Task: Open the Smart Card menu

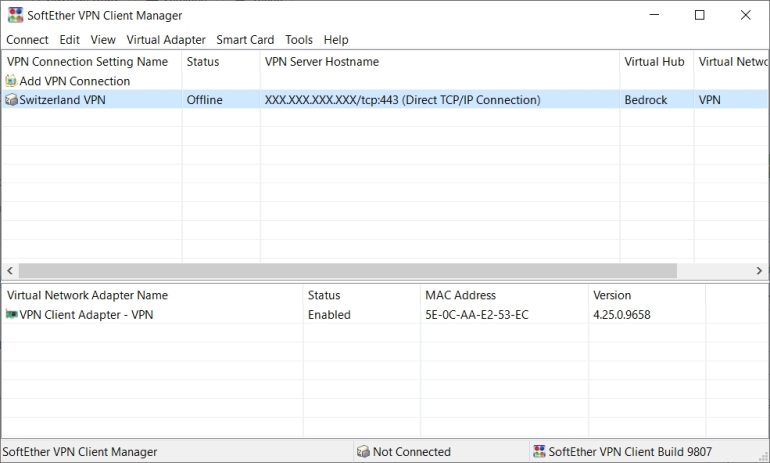Action: pos(245,40)
